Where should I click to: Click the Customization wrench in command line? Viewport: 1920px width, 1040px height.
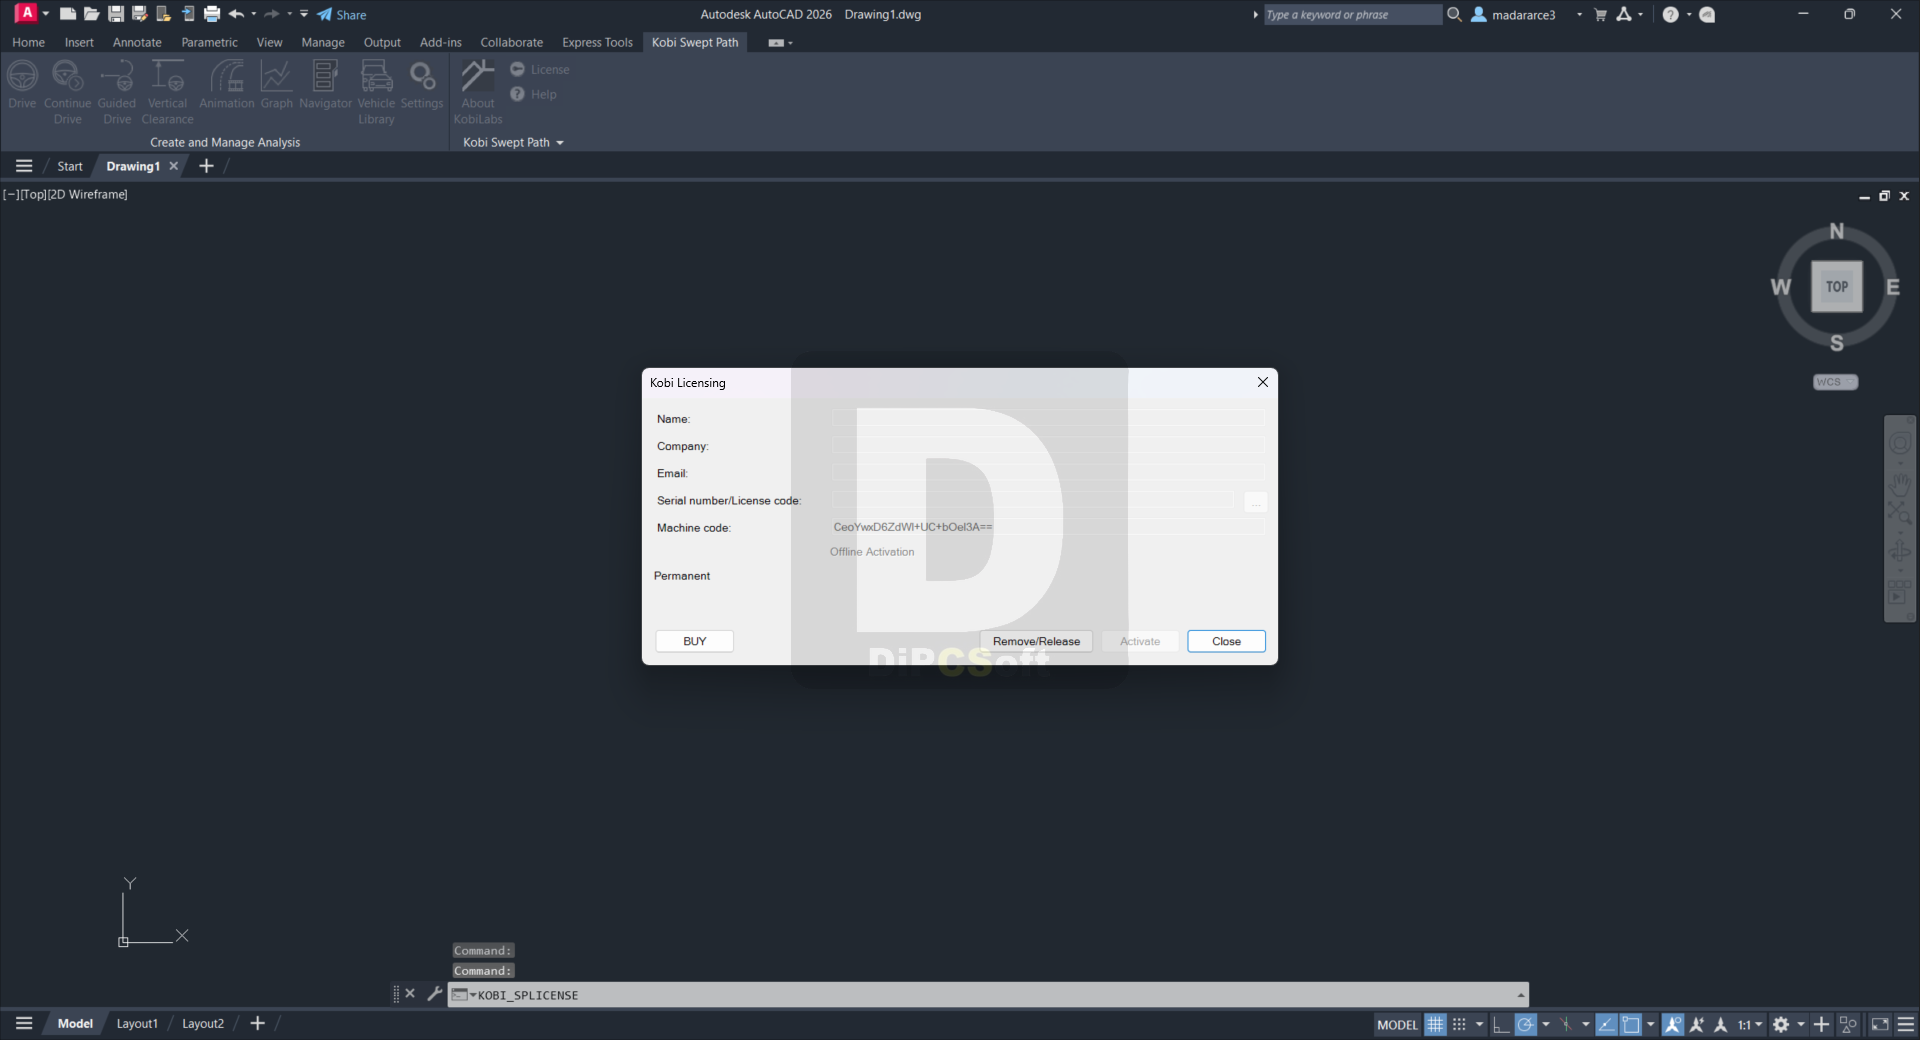pyautogui.click(x=434, y=994)
